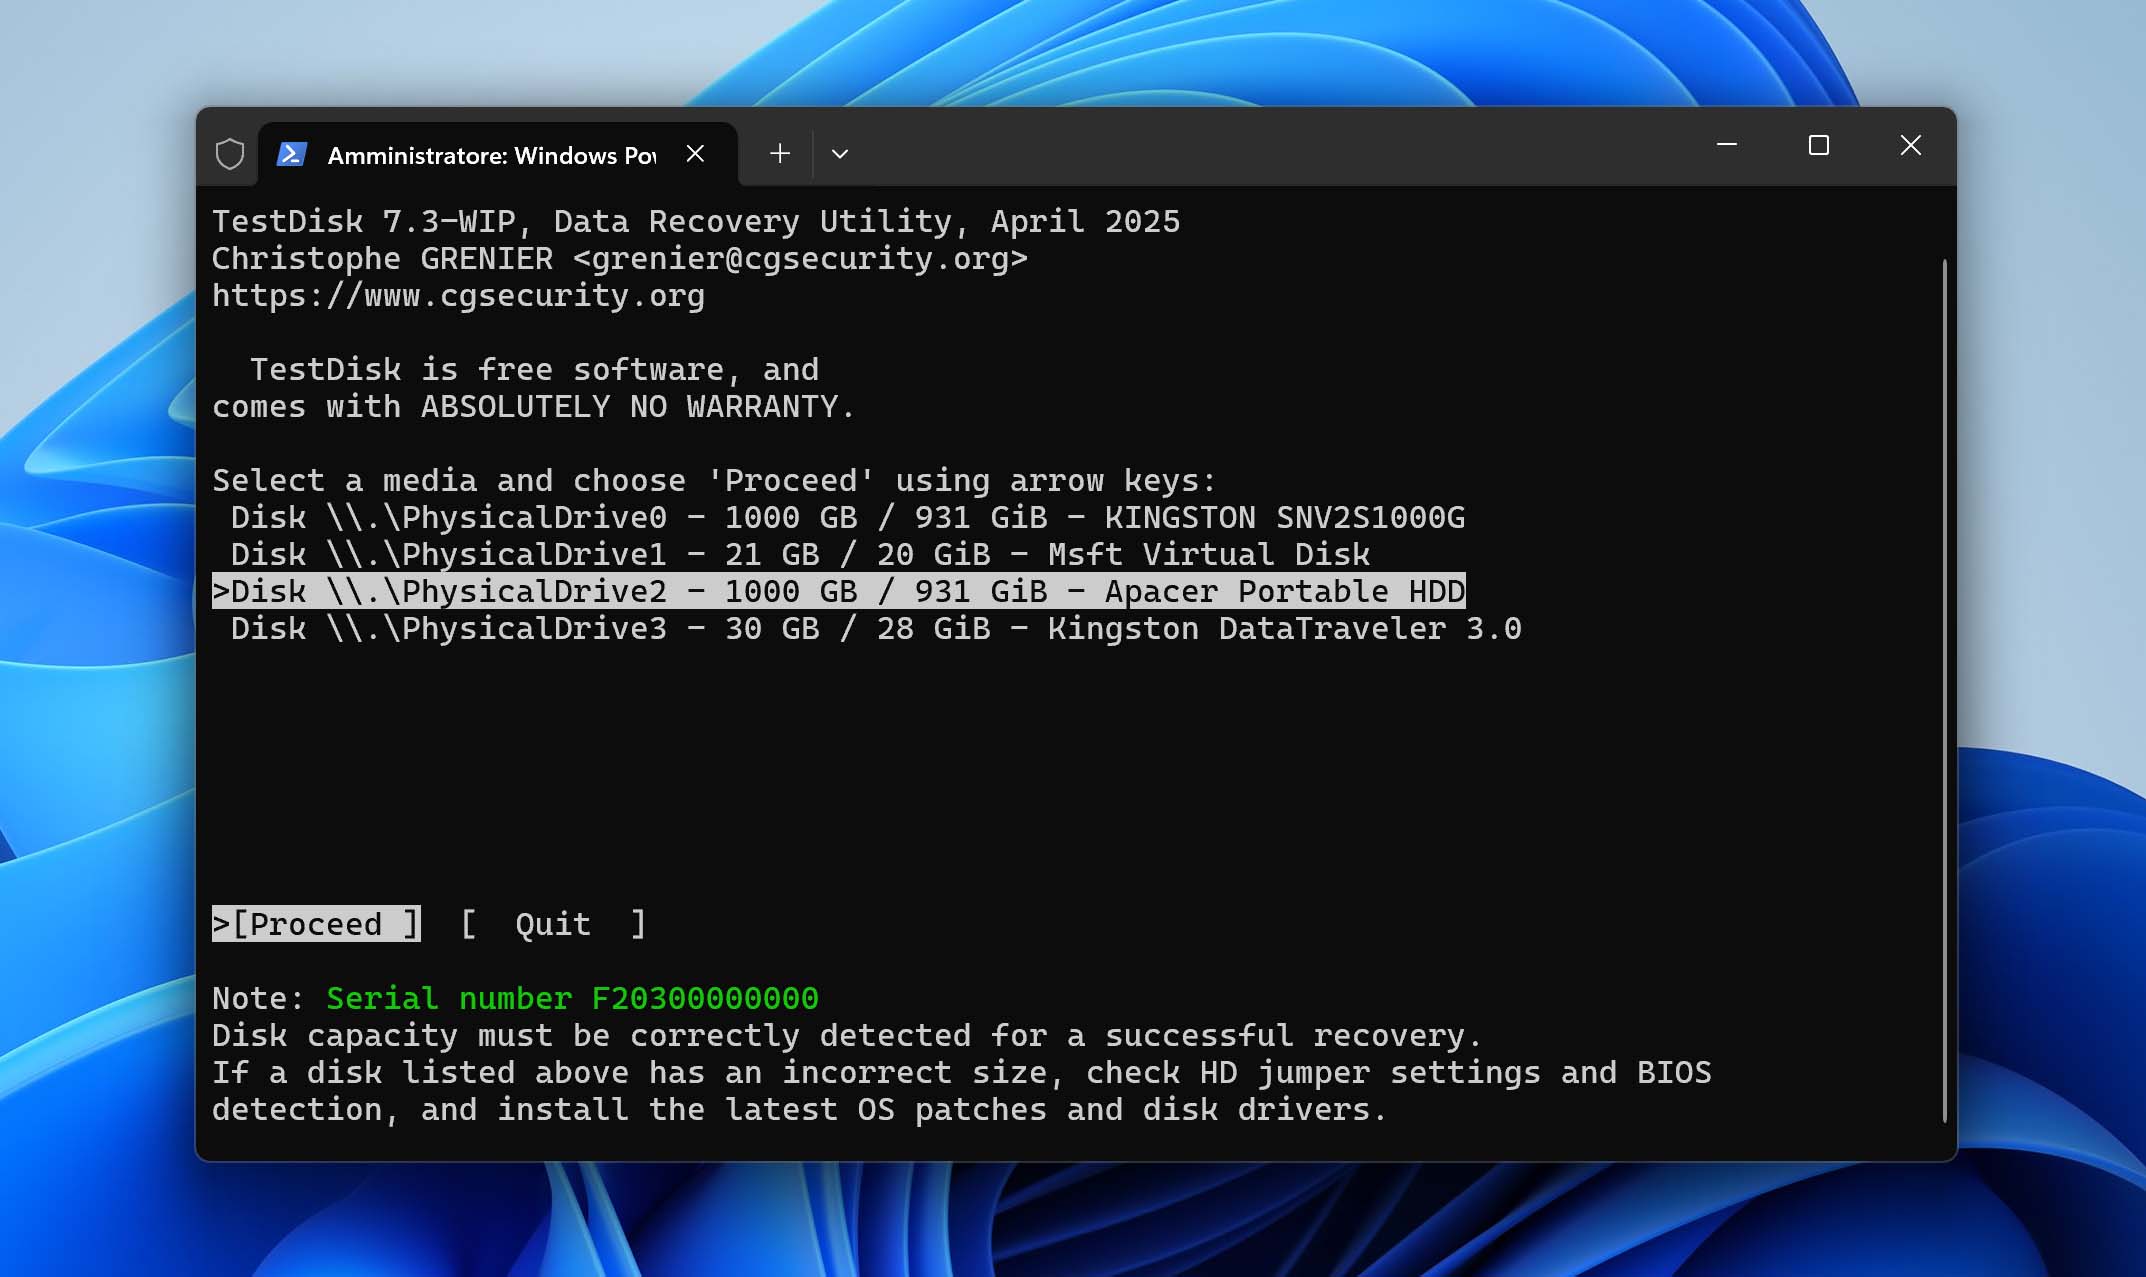Maximize the terminal window
2146x1277 pixels.
(x=1819, y=145)
